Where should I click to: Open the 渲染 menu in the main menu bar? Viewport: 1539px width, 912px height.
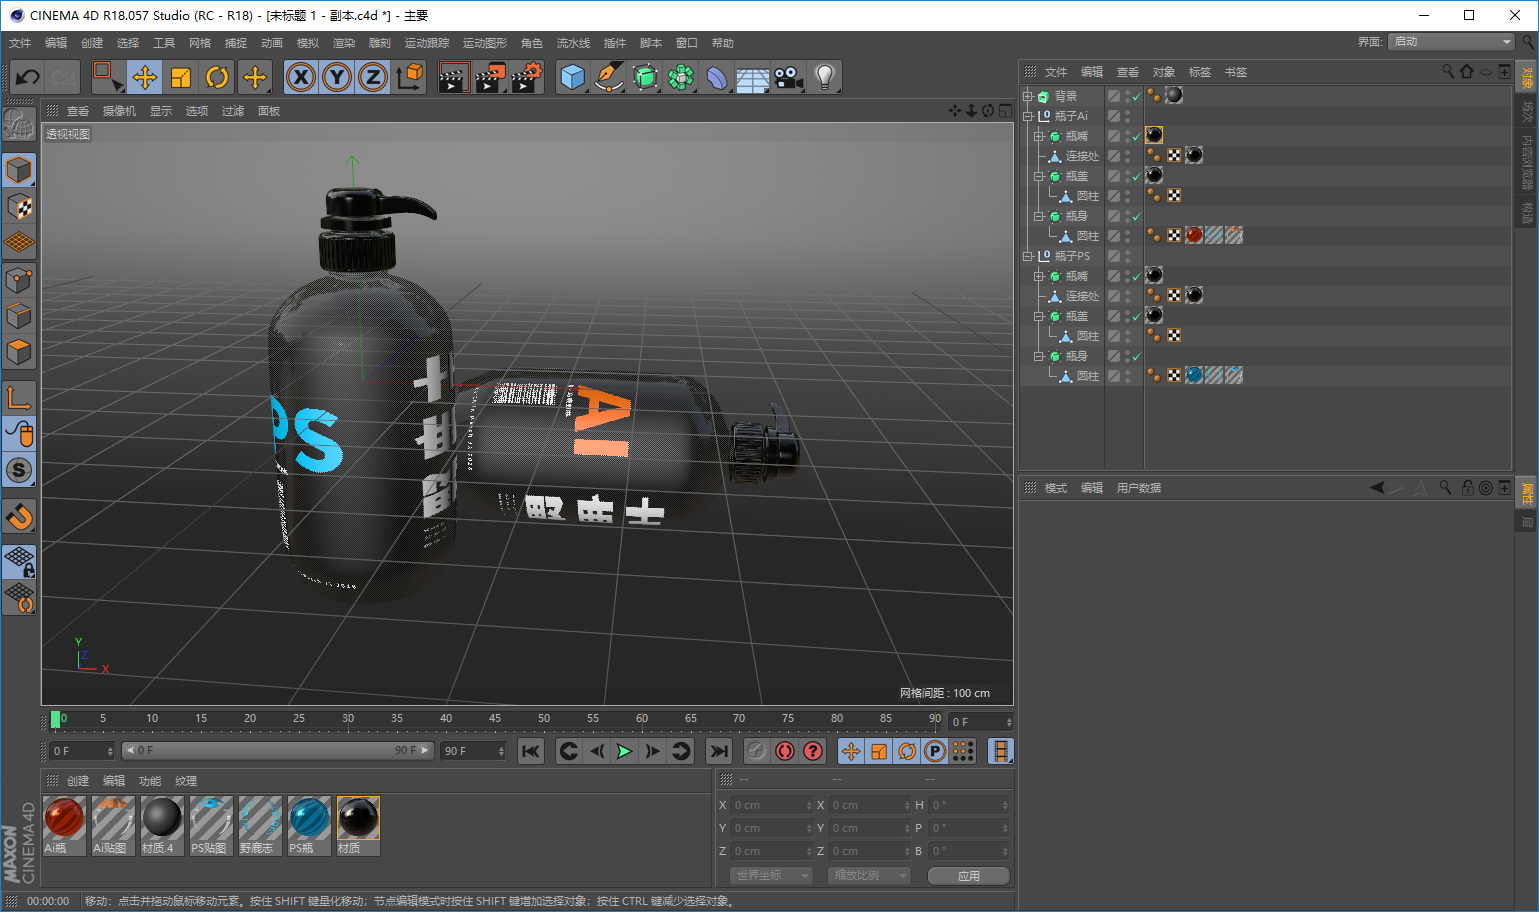click(344, 43)
